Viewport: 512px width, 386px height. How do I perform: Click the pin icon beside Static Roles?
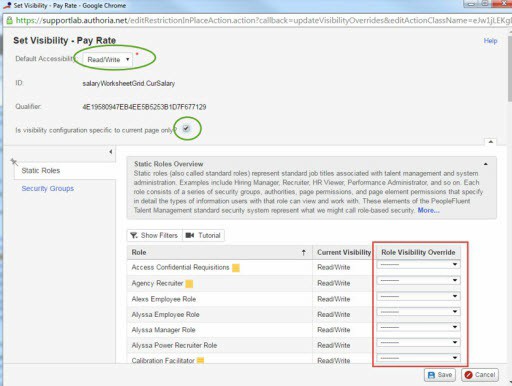[x=14, y=162]
